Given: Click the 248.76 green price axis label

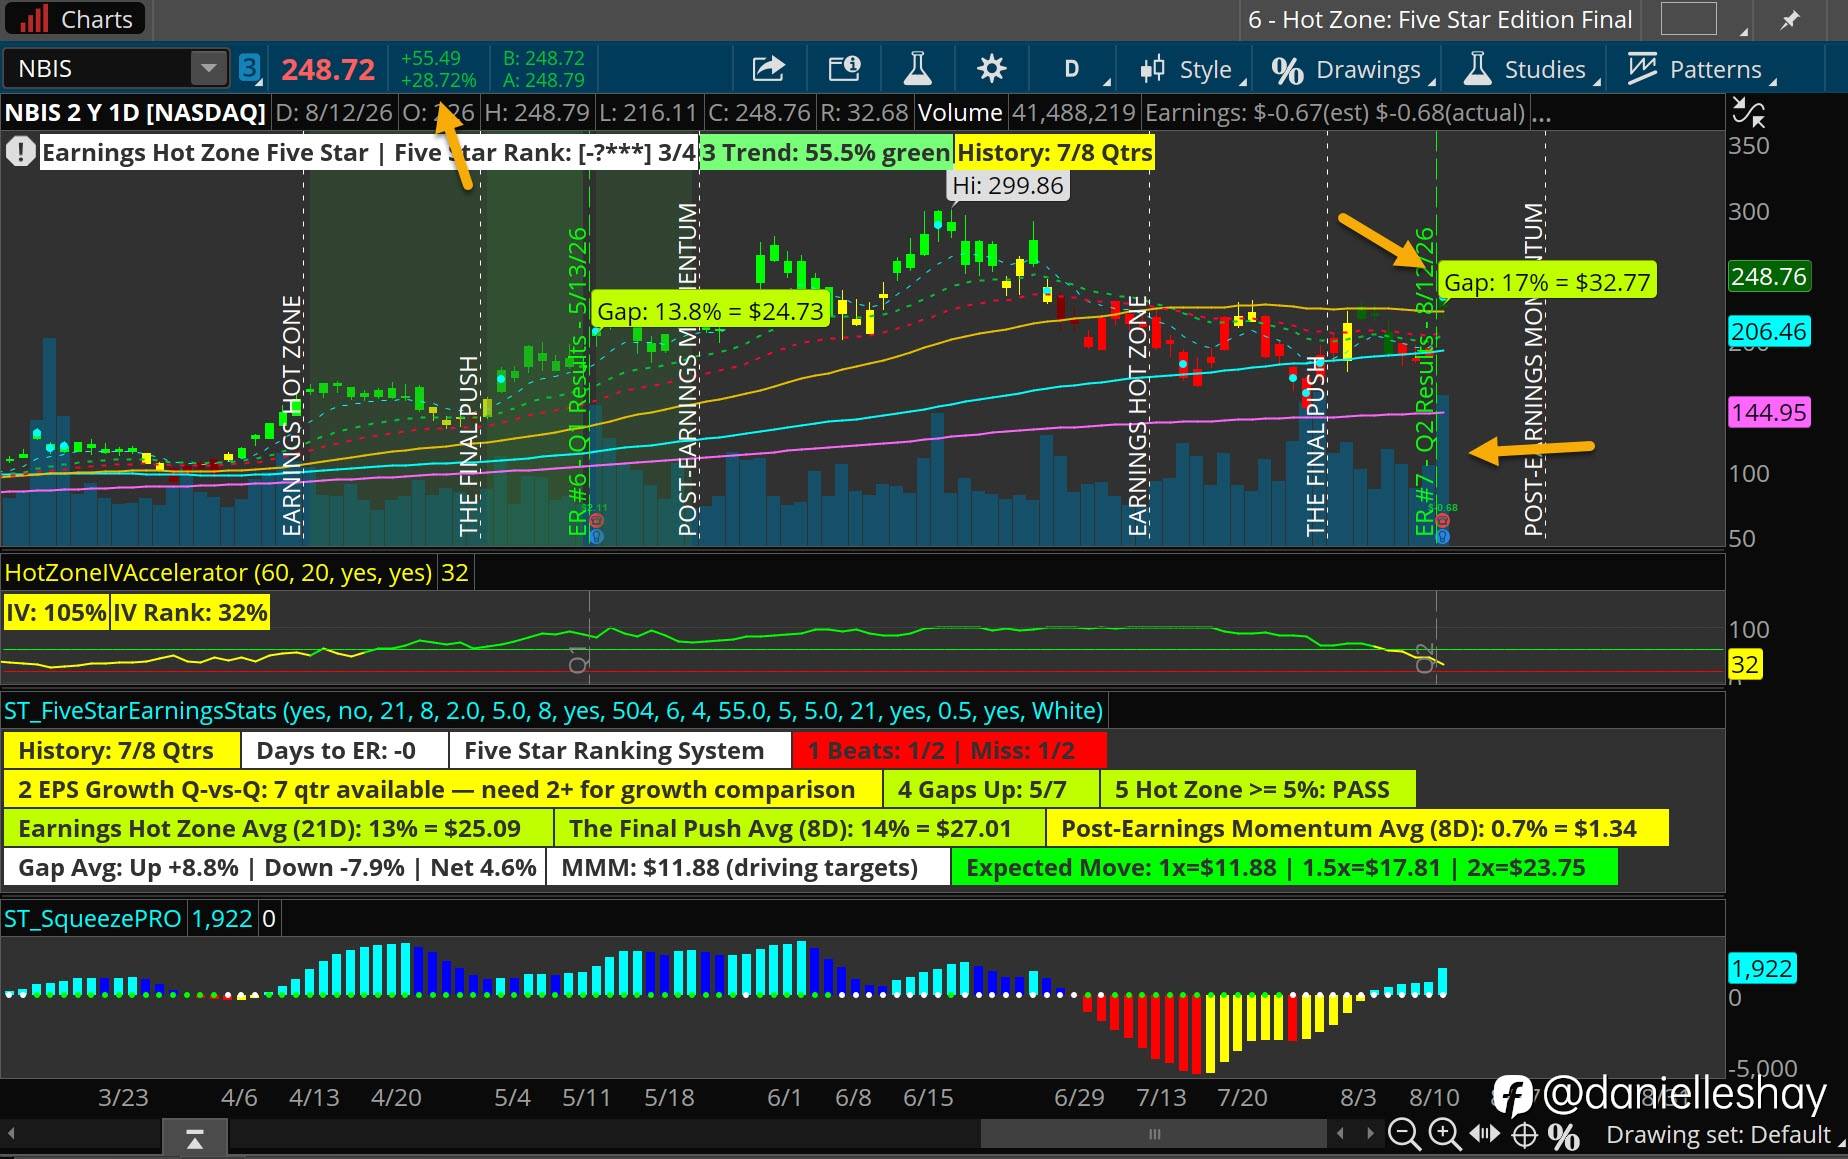Looking at the screenshot, I should pyautogui.click(x=1769, y=277).
